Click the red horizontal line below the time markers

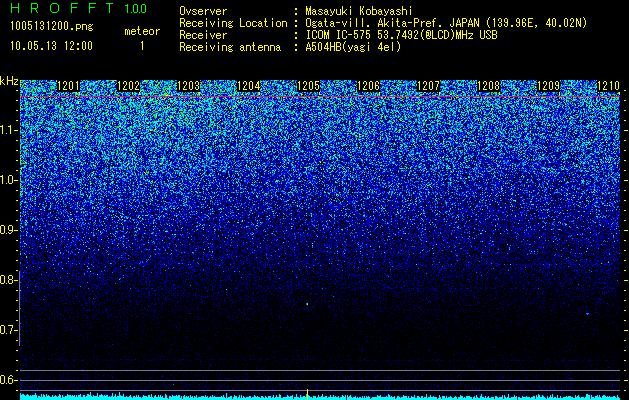(x=320, y=97)
